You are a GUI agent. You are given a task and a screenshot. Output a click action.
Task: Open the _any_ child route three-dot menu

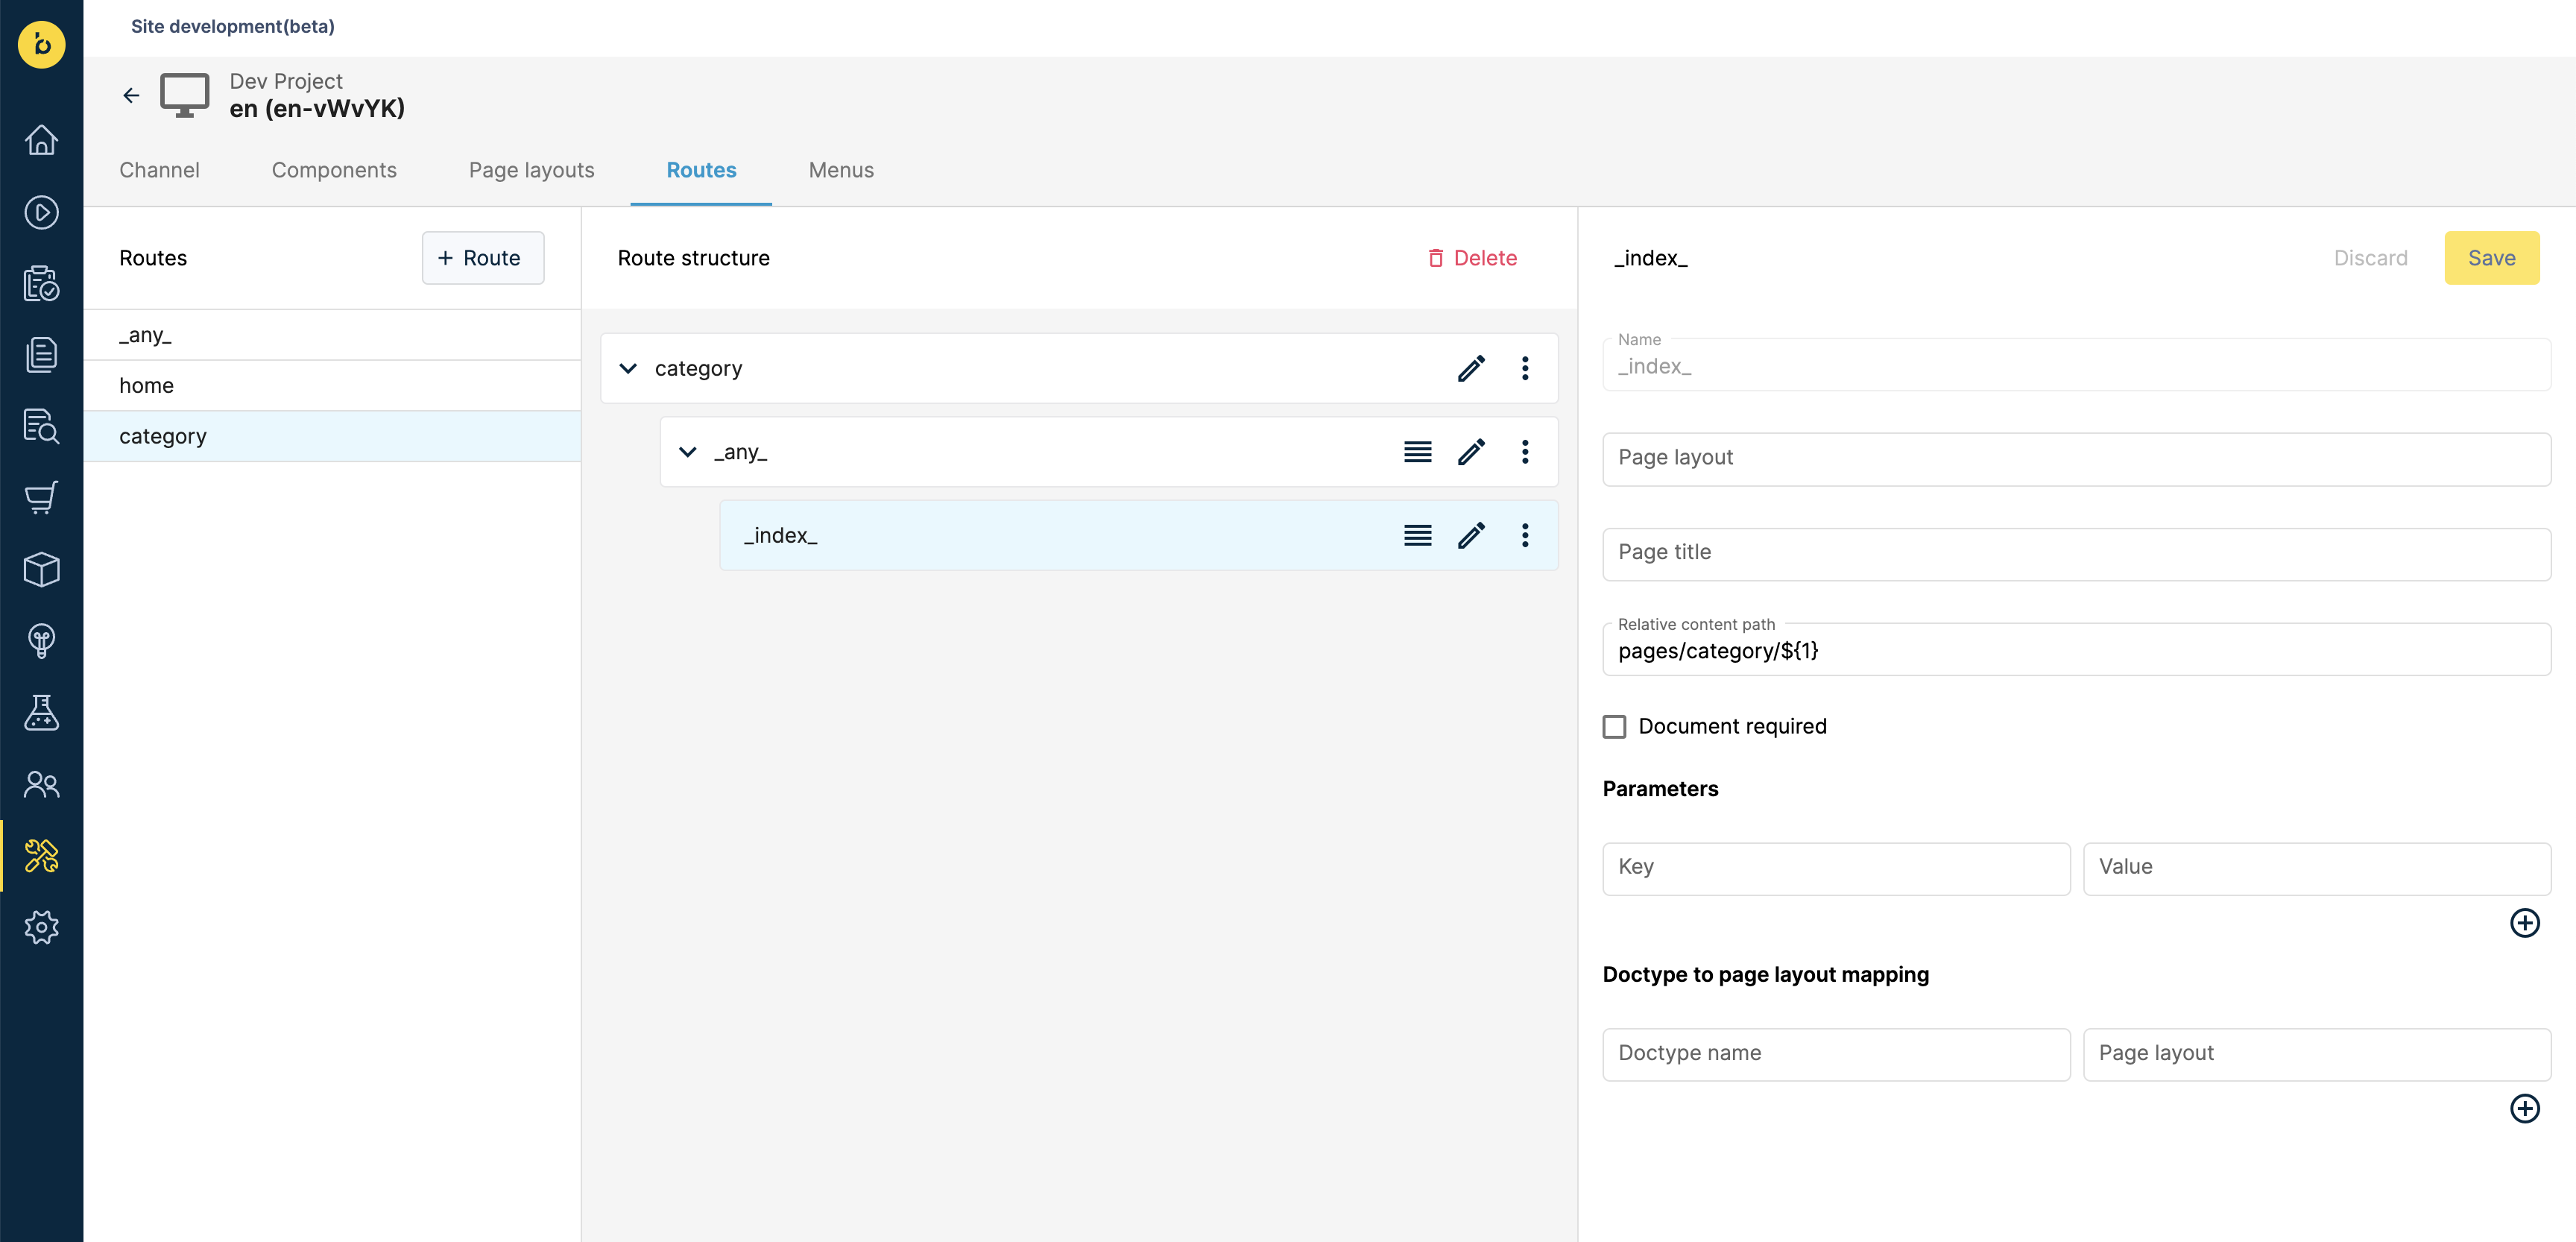(x=1525, y=452)
